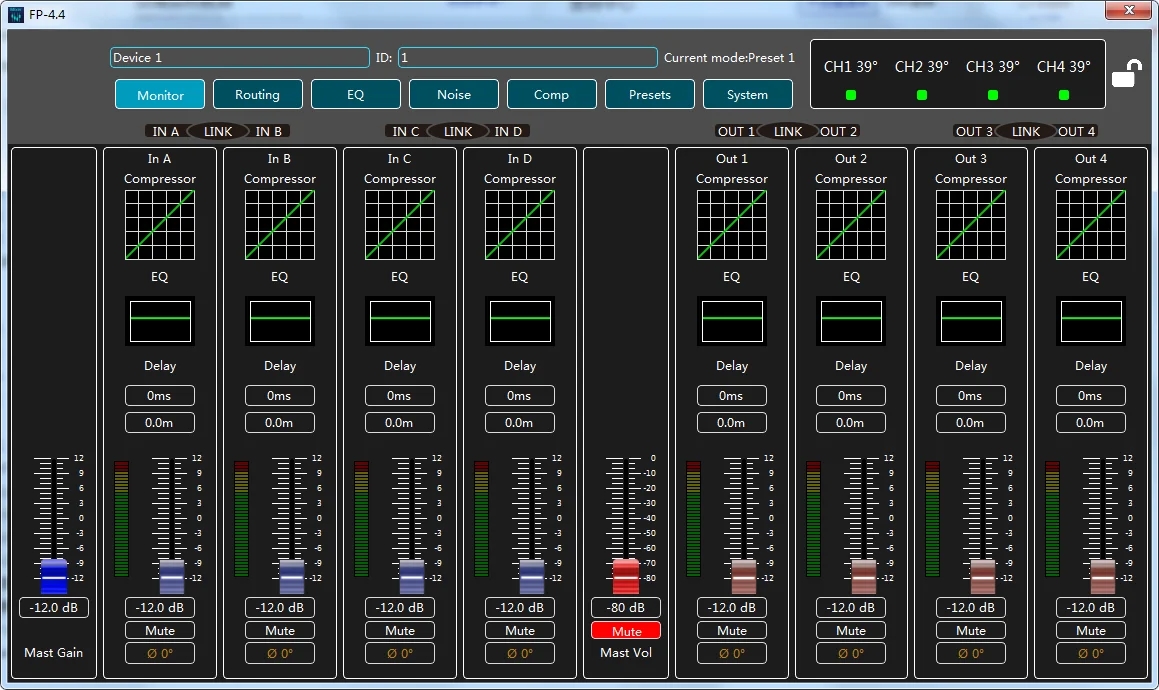This screenshot has height=690, width=1159.
Task: Toggle LINK between OUT 3 and OUT 4
Action: coord(1026,131)
